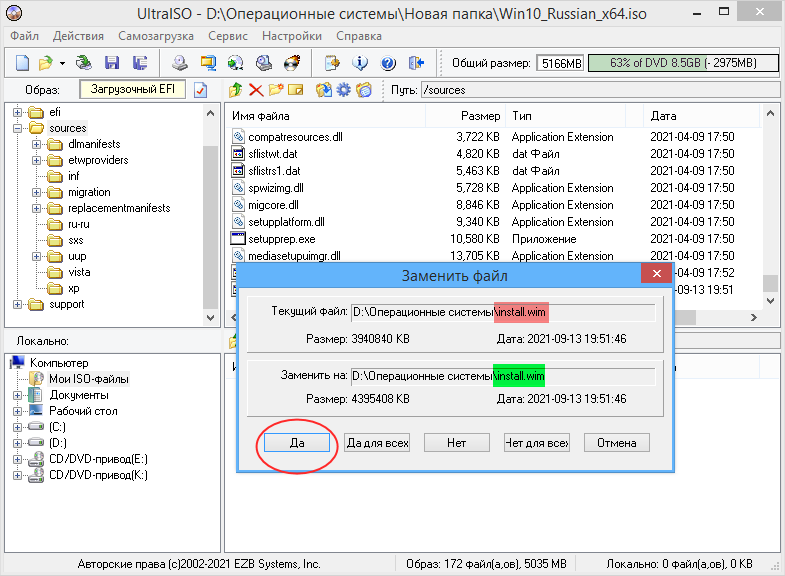Click the Нет для всех button
Screen dimensions: 785x576
click(x=537, y=443)
